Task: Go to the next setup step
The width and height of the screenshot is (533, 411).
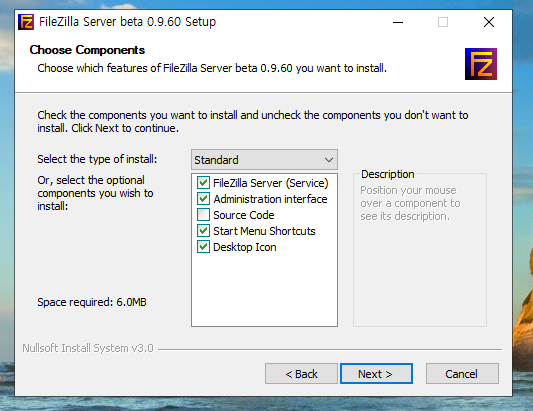Action: click(x=376, y=374)
